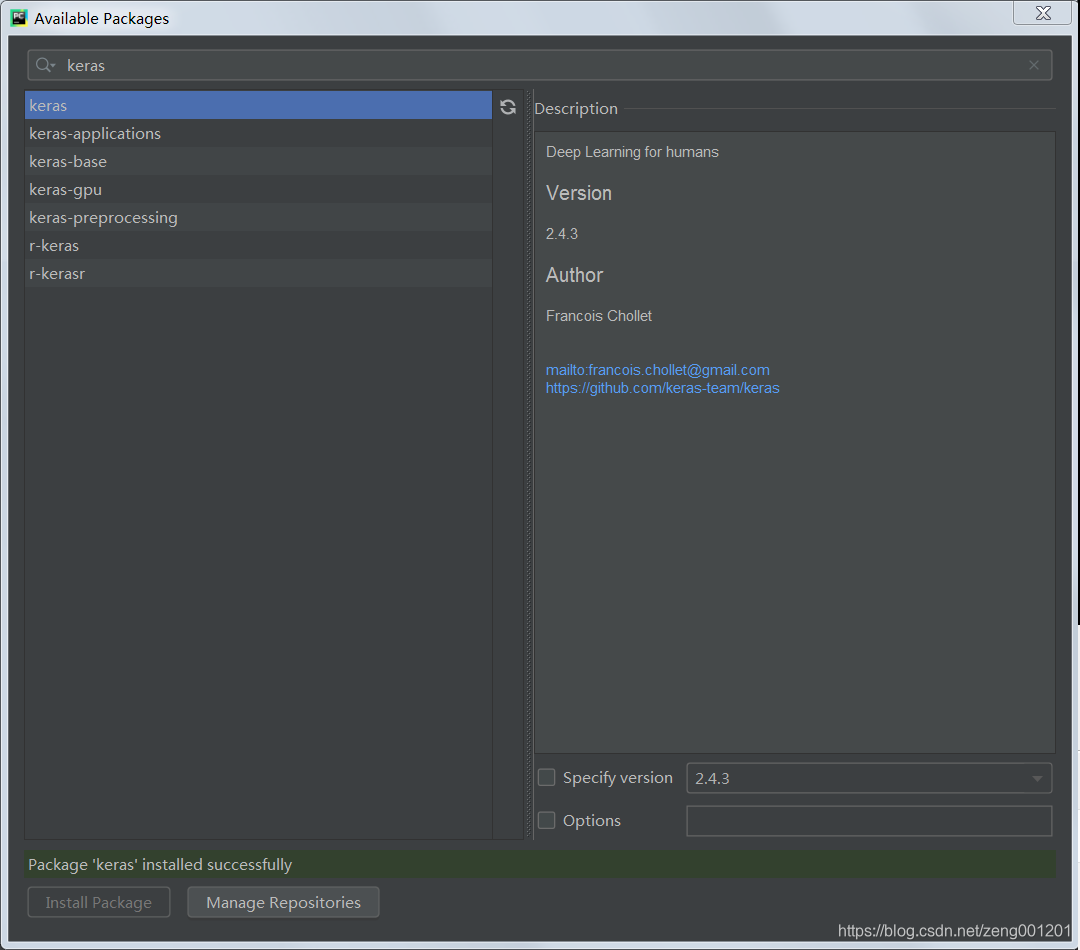Click the PyCharm icon in title bar
This screenshot has height=950, width=1080.
[19, 18]
